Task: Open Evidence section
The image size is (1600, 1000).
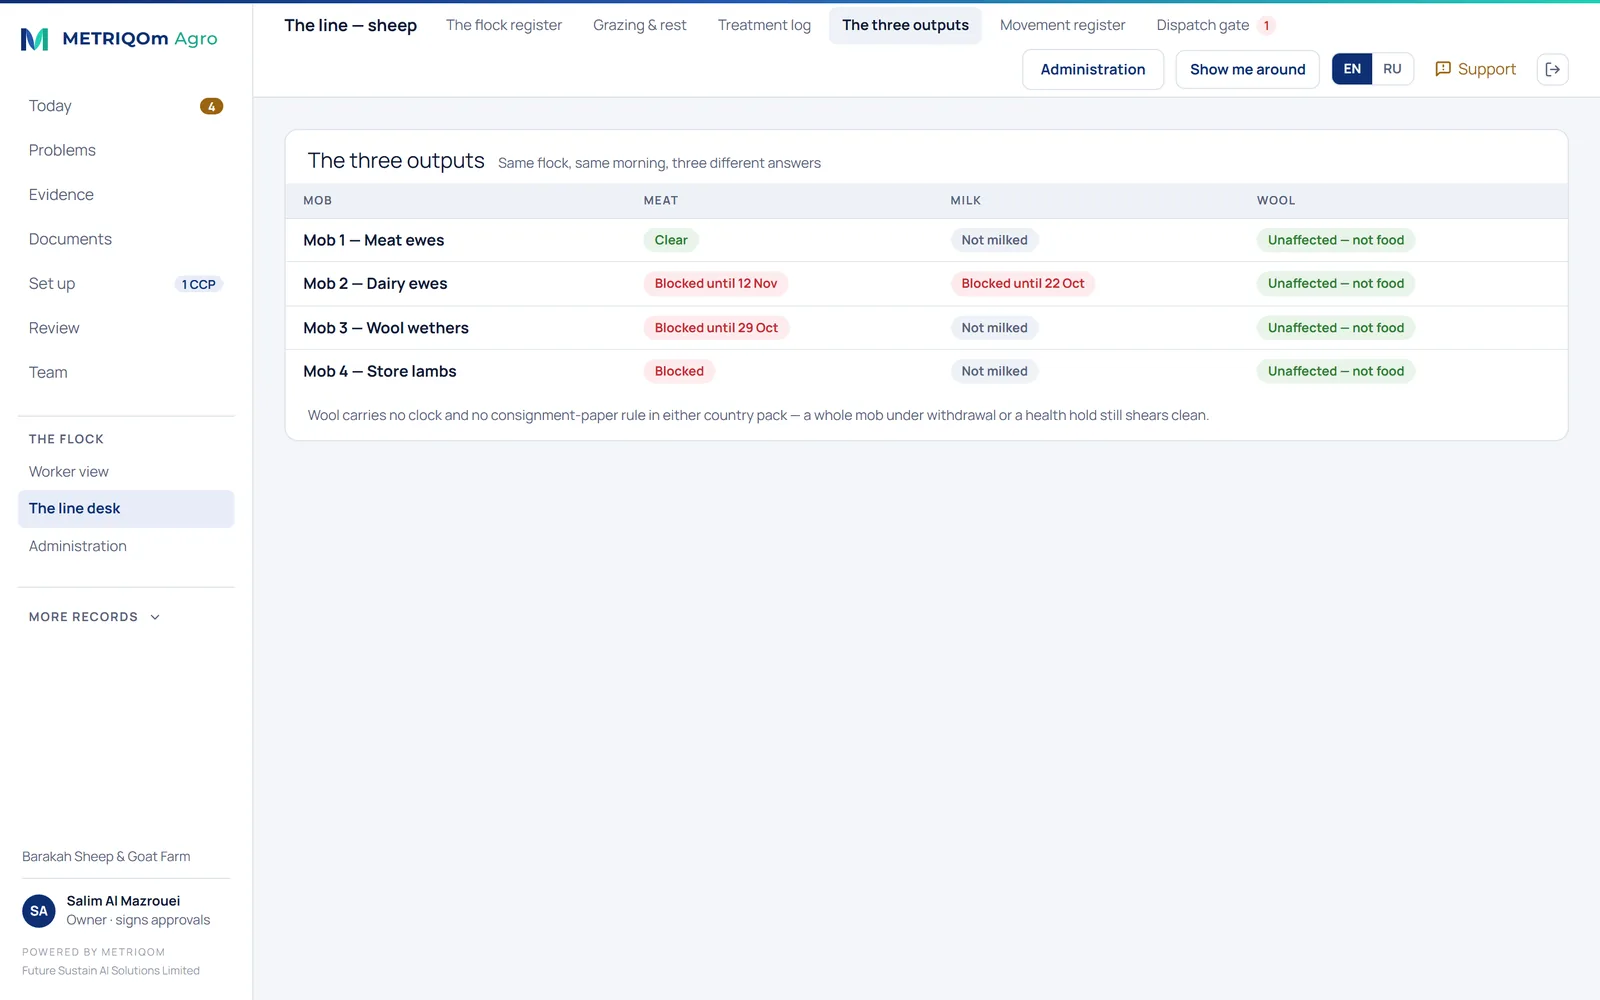Action: click(x=126, y=195)
